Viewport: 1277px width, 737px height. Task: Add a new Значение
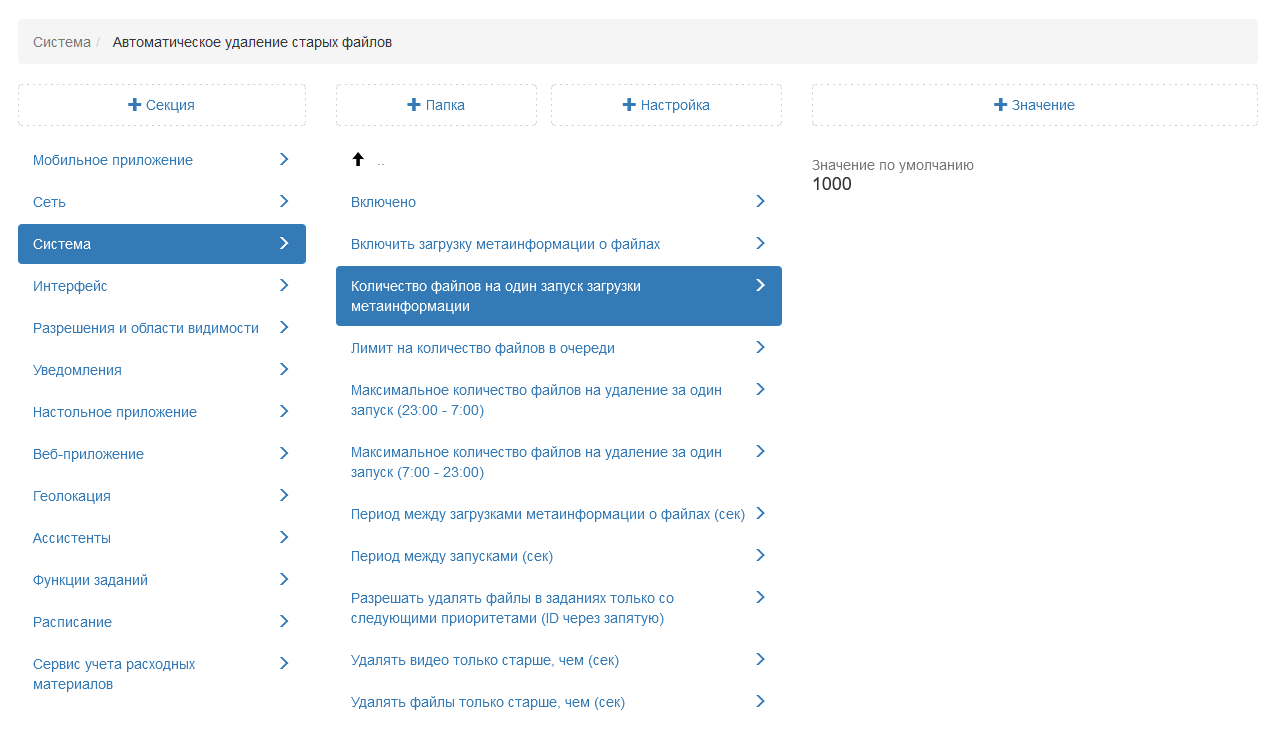[x=1034, y=105]
